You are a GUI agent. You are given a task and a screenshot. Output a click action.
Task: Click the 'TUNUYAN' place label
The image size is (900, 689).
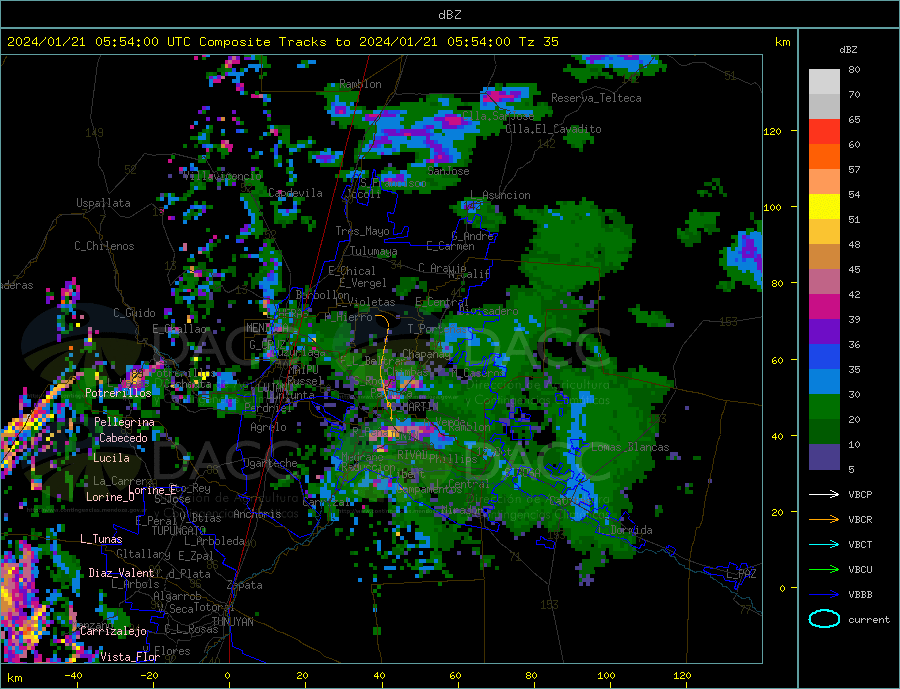pyautogui.click(x=232, y=622)
